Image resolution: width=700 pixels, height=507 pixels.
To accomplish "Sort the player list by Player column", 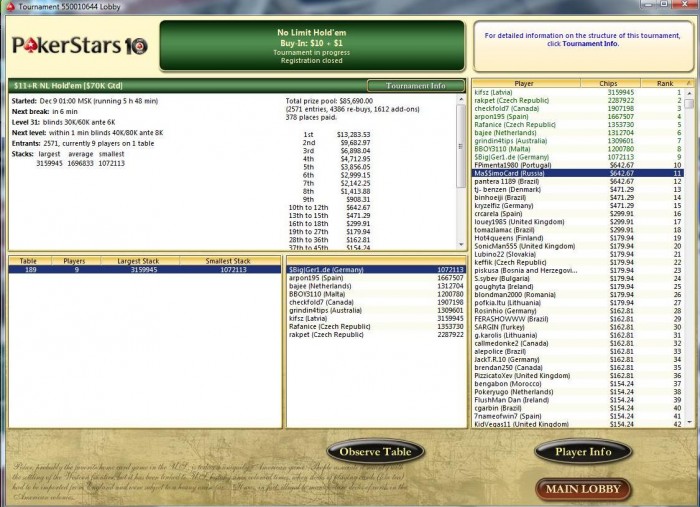I will point(526,83).
